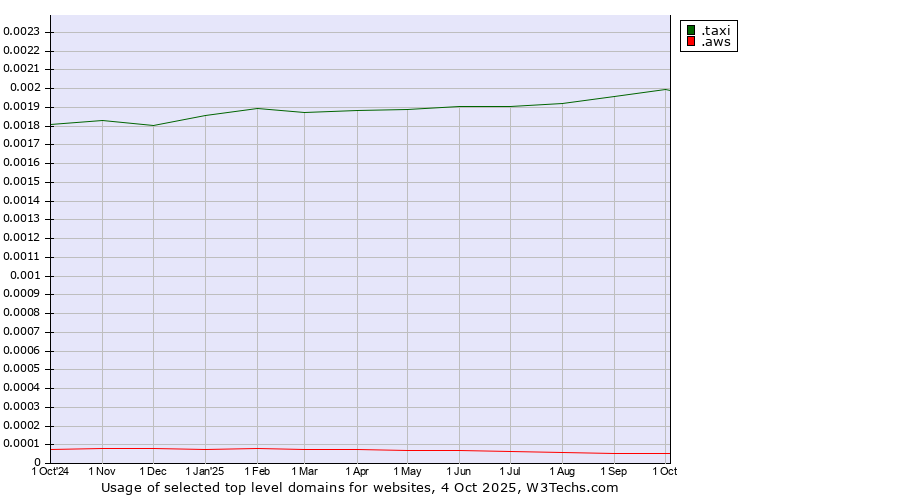Viewport: 900px width, 500px height.
Task: Click the 0.0023 y-axis value label
Action: pos(20,31)
